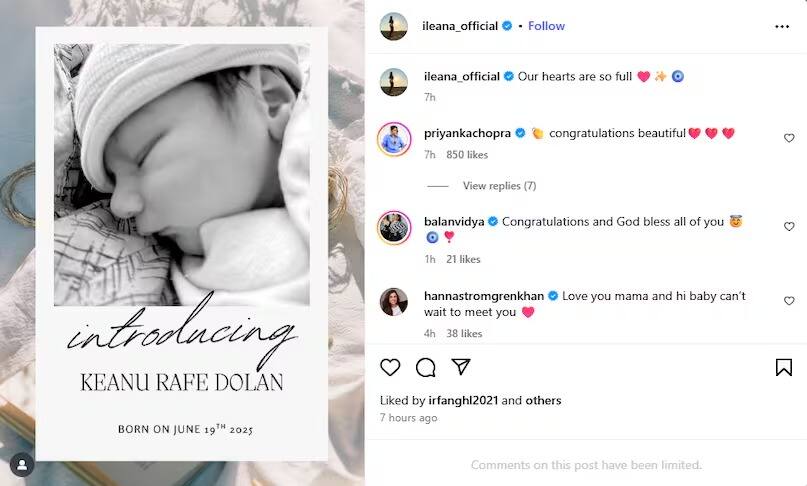Like the post with heart icon
This screenshot has height=486, width=807.
391,367
